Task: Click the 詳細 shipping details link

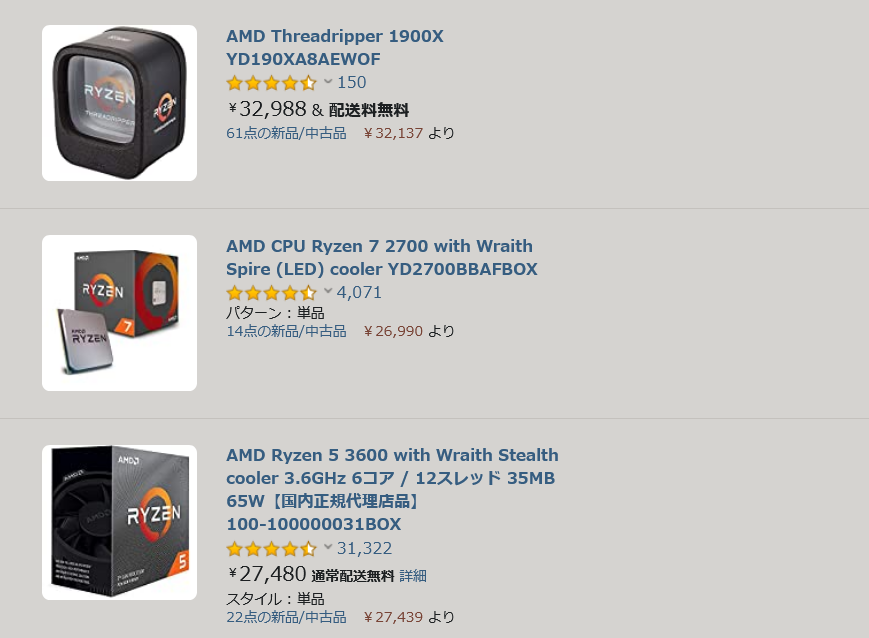Action: pyautogui.click(x=413, y=576)
